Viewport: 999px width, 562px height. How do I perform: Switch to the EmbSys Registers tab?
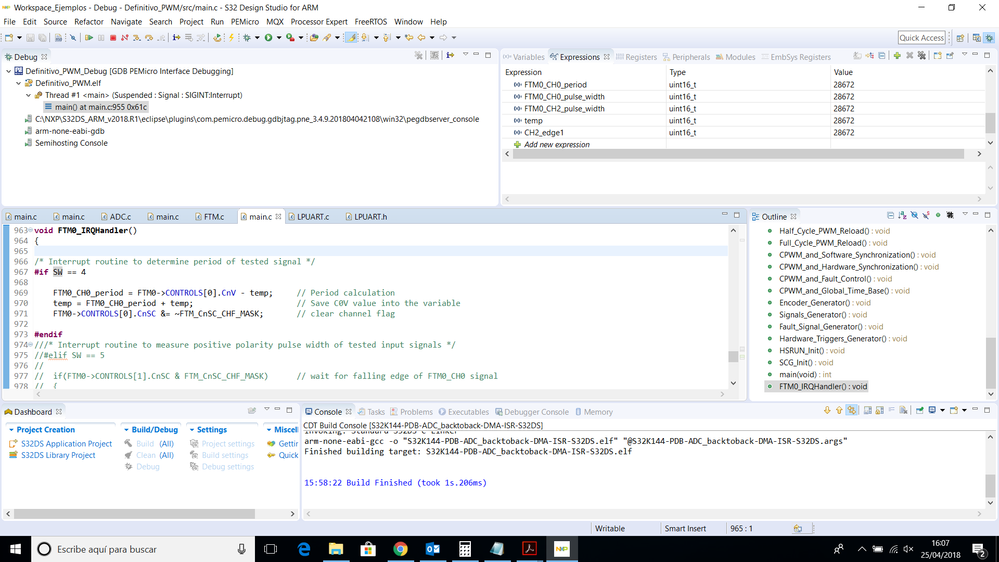[796, 57]
